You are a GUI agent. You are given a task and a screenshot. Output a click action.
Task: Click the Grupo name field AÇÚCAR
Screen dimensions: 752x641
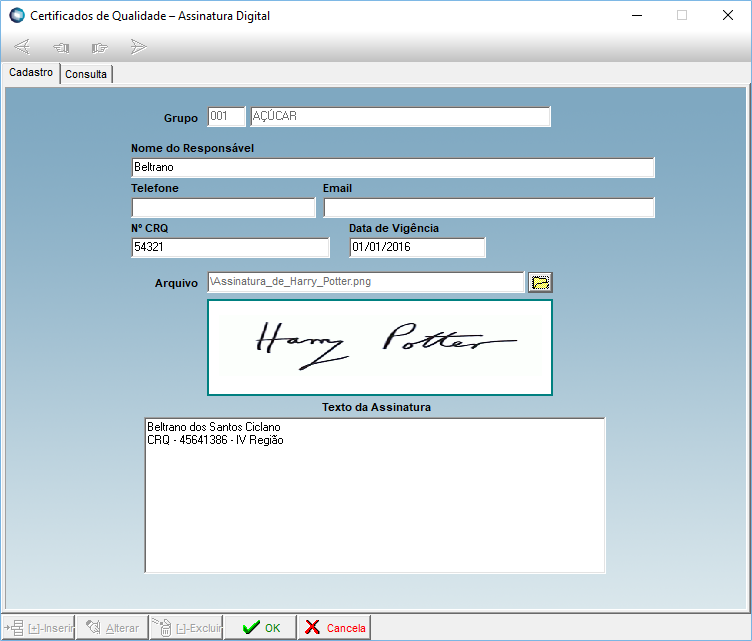pos(400,117)
